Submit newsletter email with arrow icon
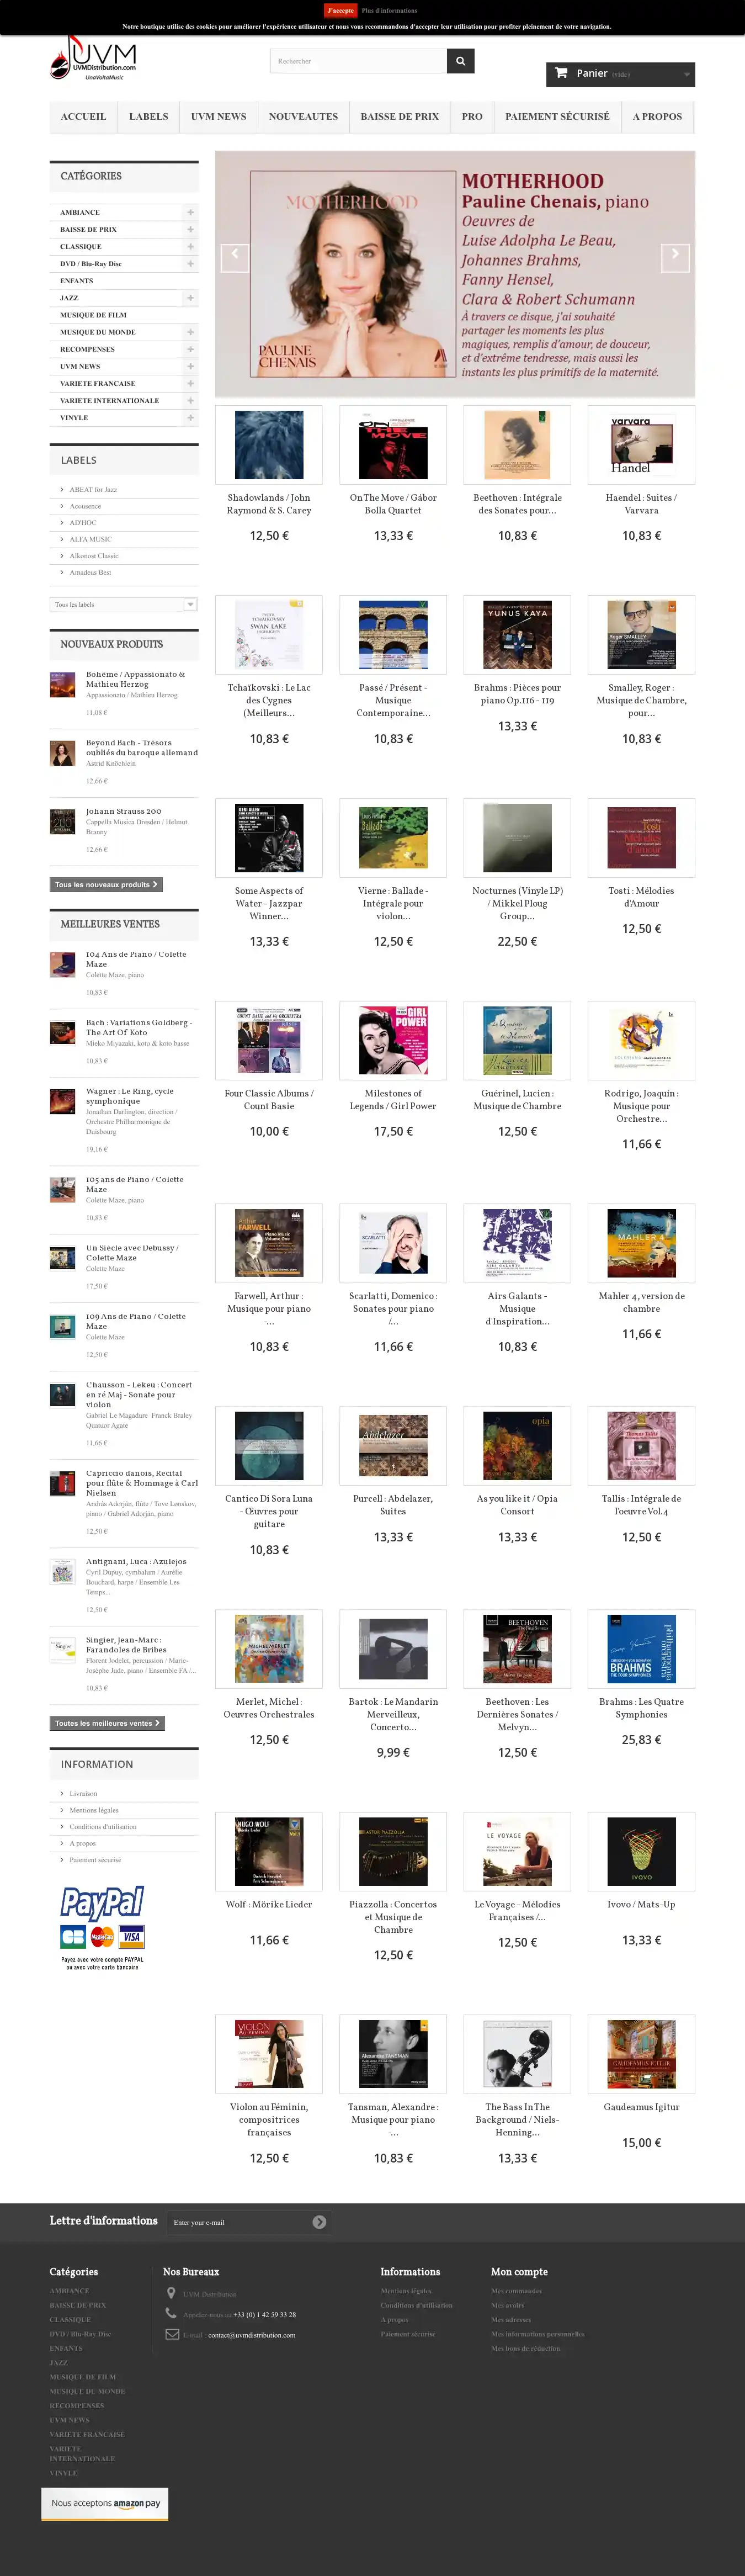 pos(319,2222)
